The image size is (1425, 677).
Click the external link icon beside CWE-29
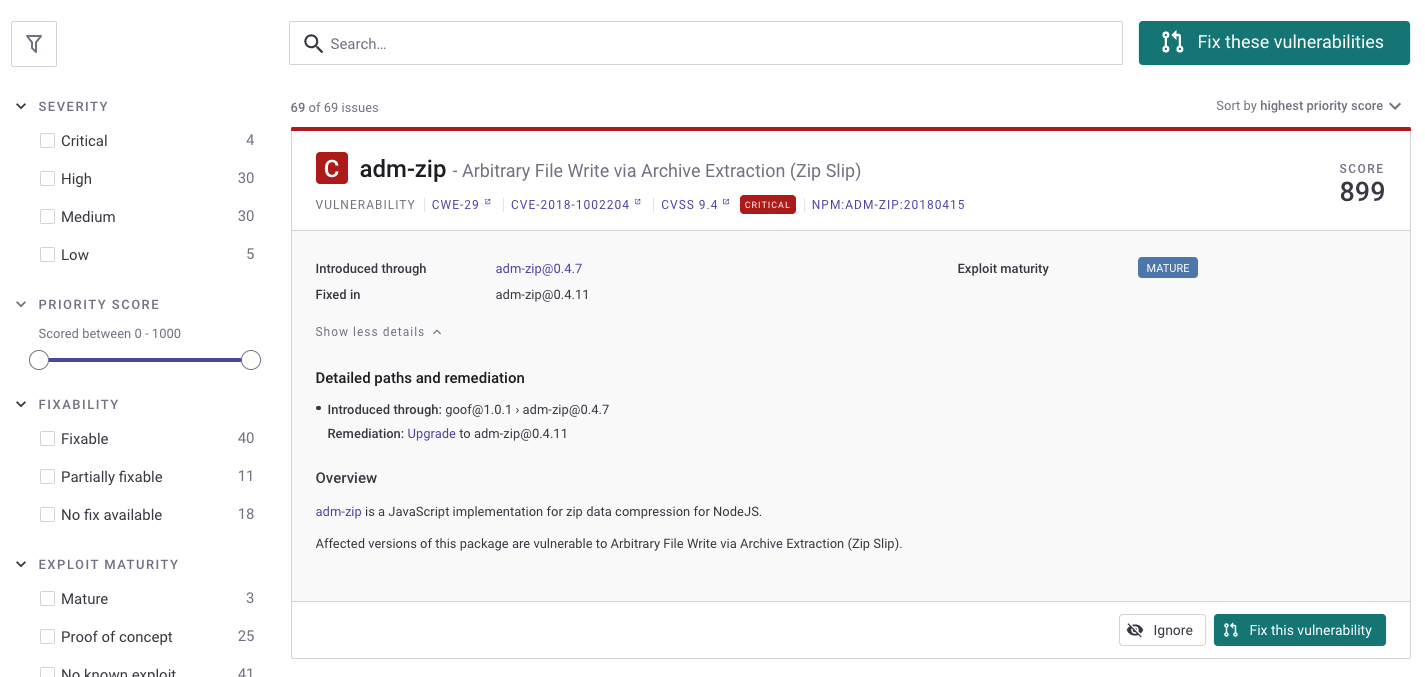488,203
